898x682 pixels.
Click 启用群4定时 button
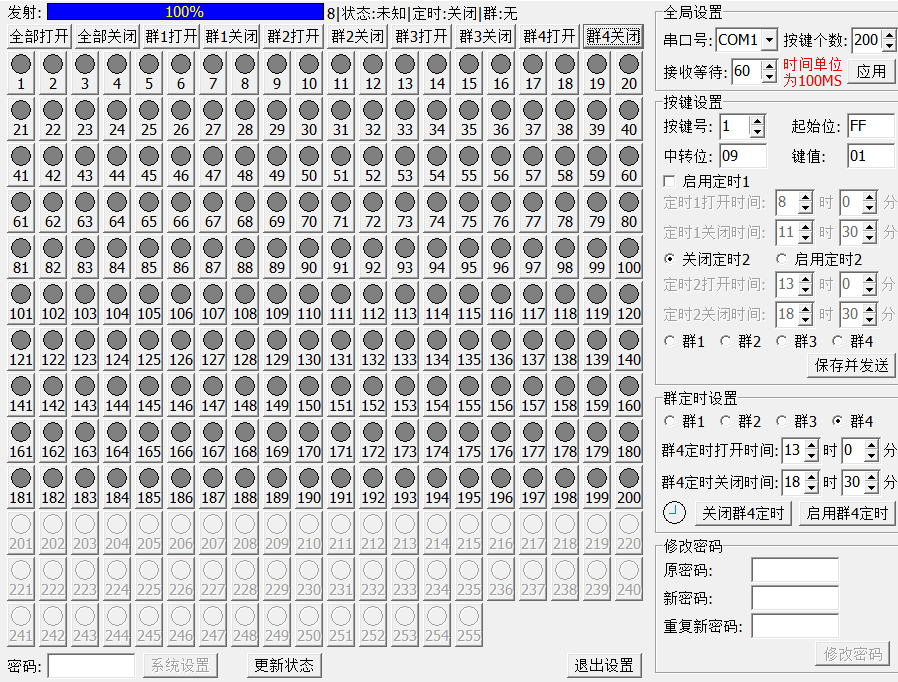[847, 513]
